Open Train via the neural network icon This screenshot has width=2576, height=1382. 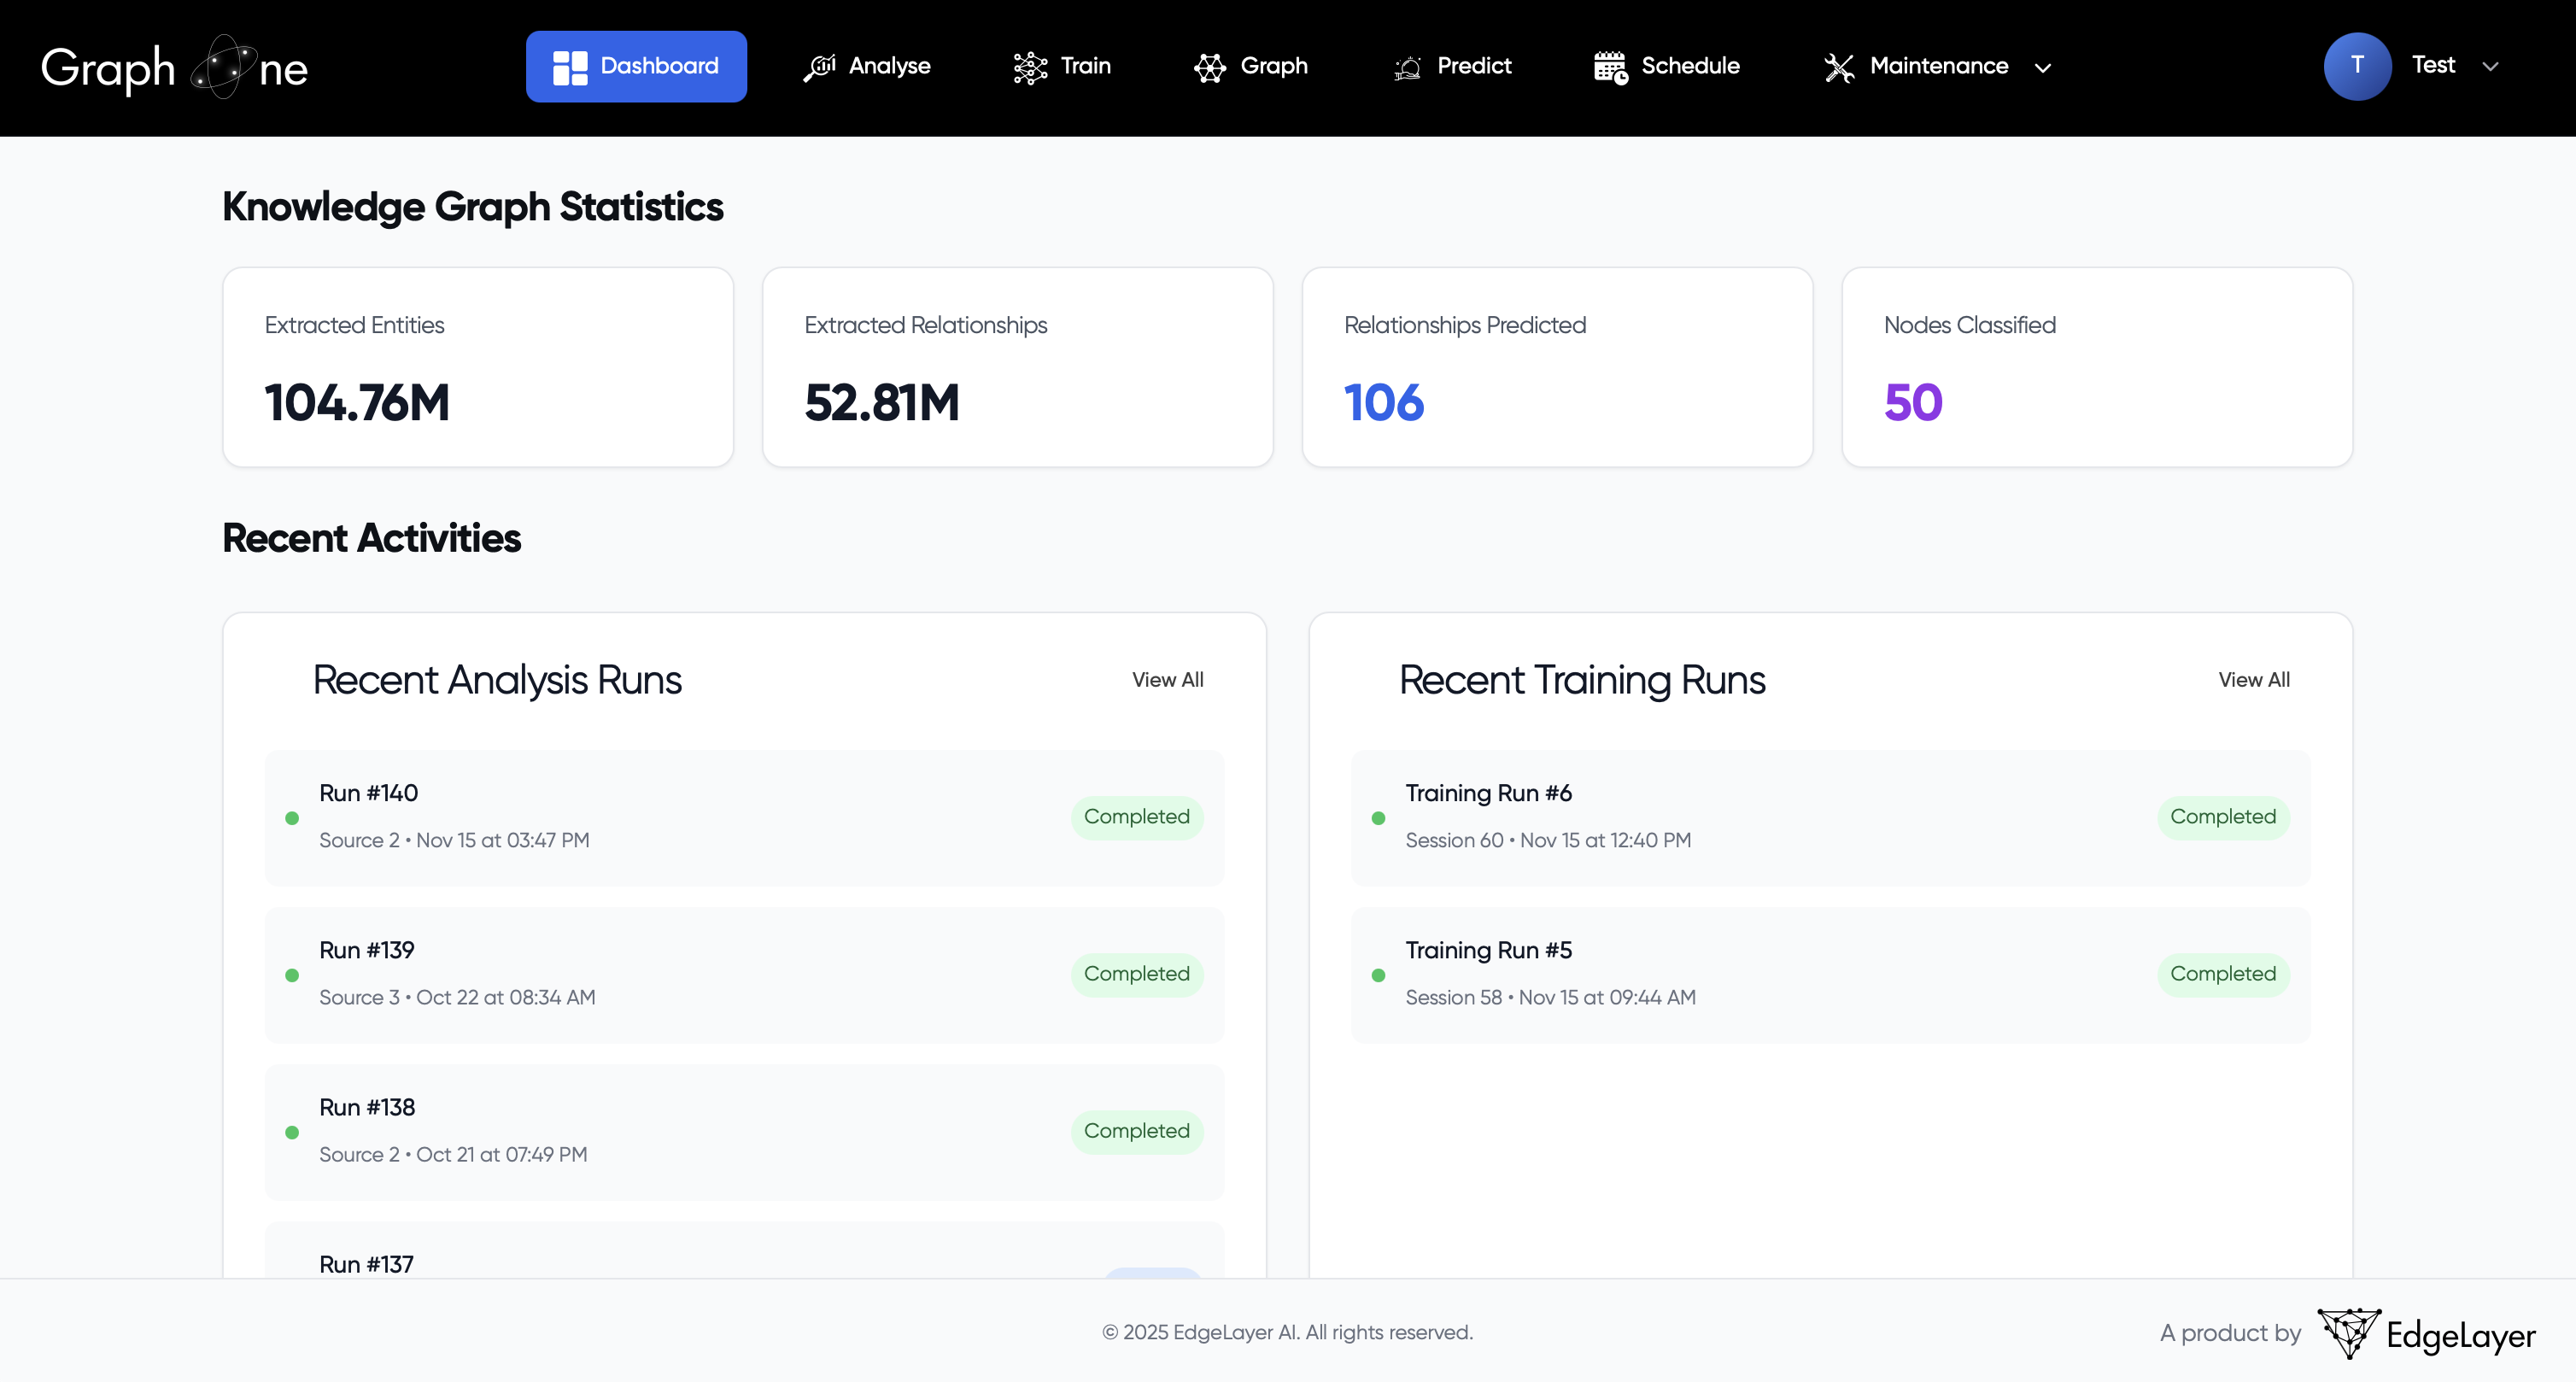(1029, 66)
